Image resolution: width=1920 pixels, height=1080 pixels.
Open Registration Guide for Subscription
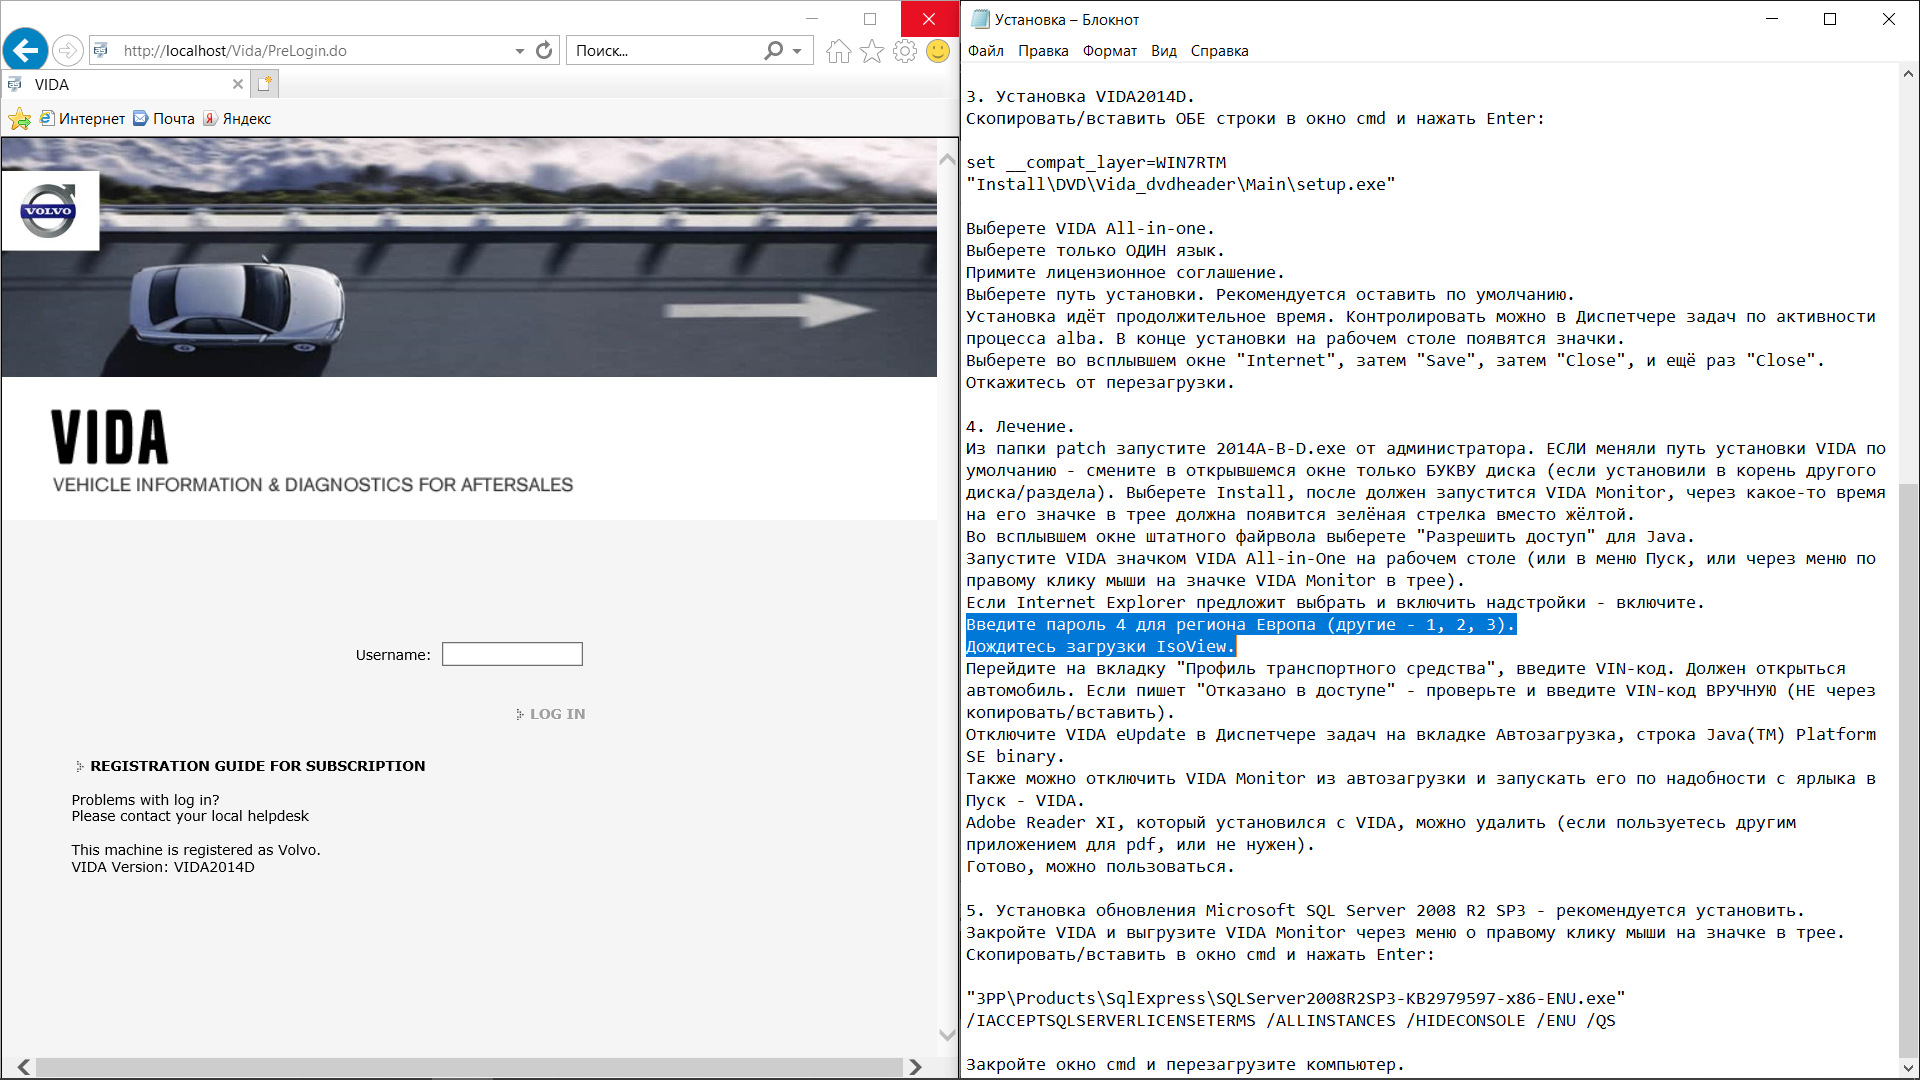(257, 766)
